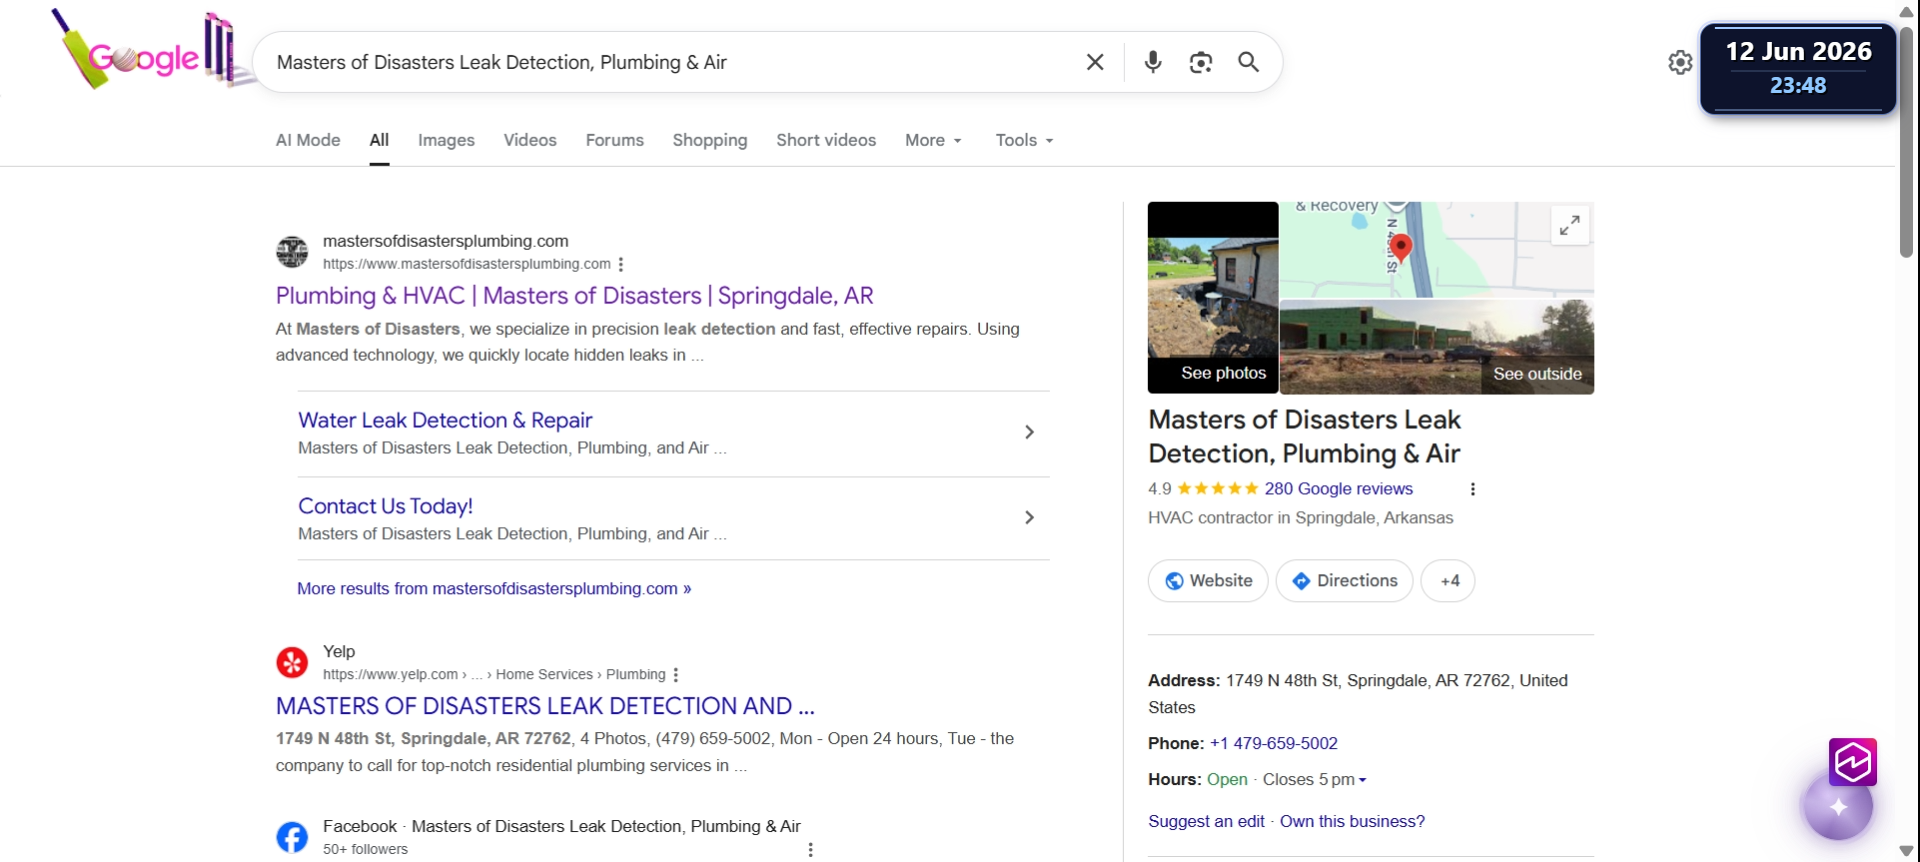Click Suggest an edit link

tap(1206, 821)
